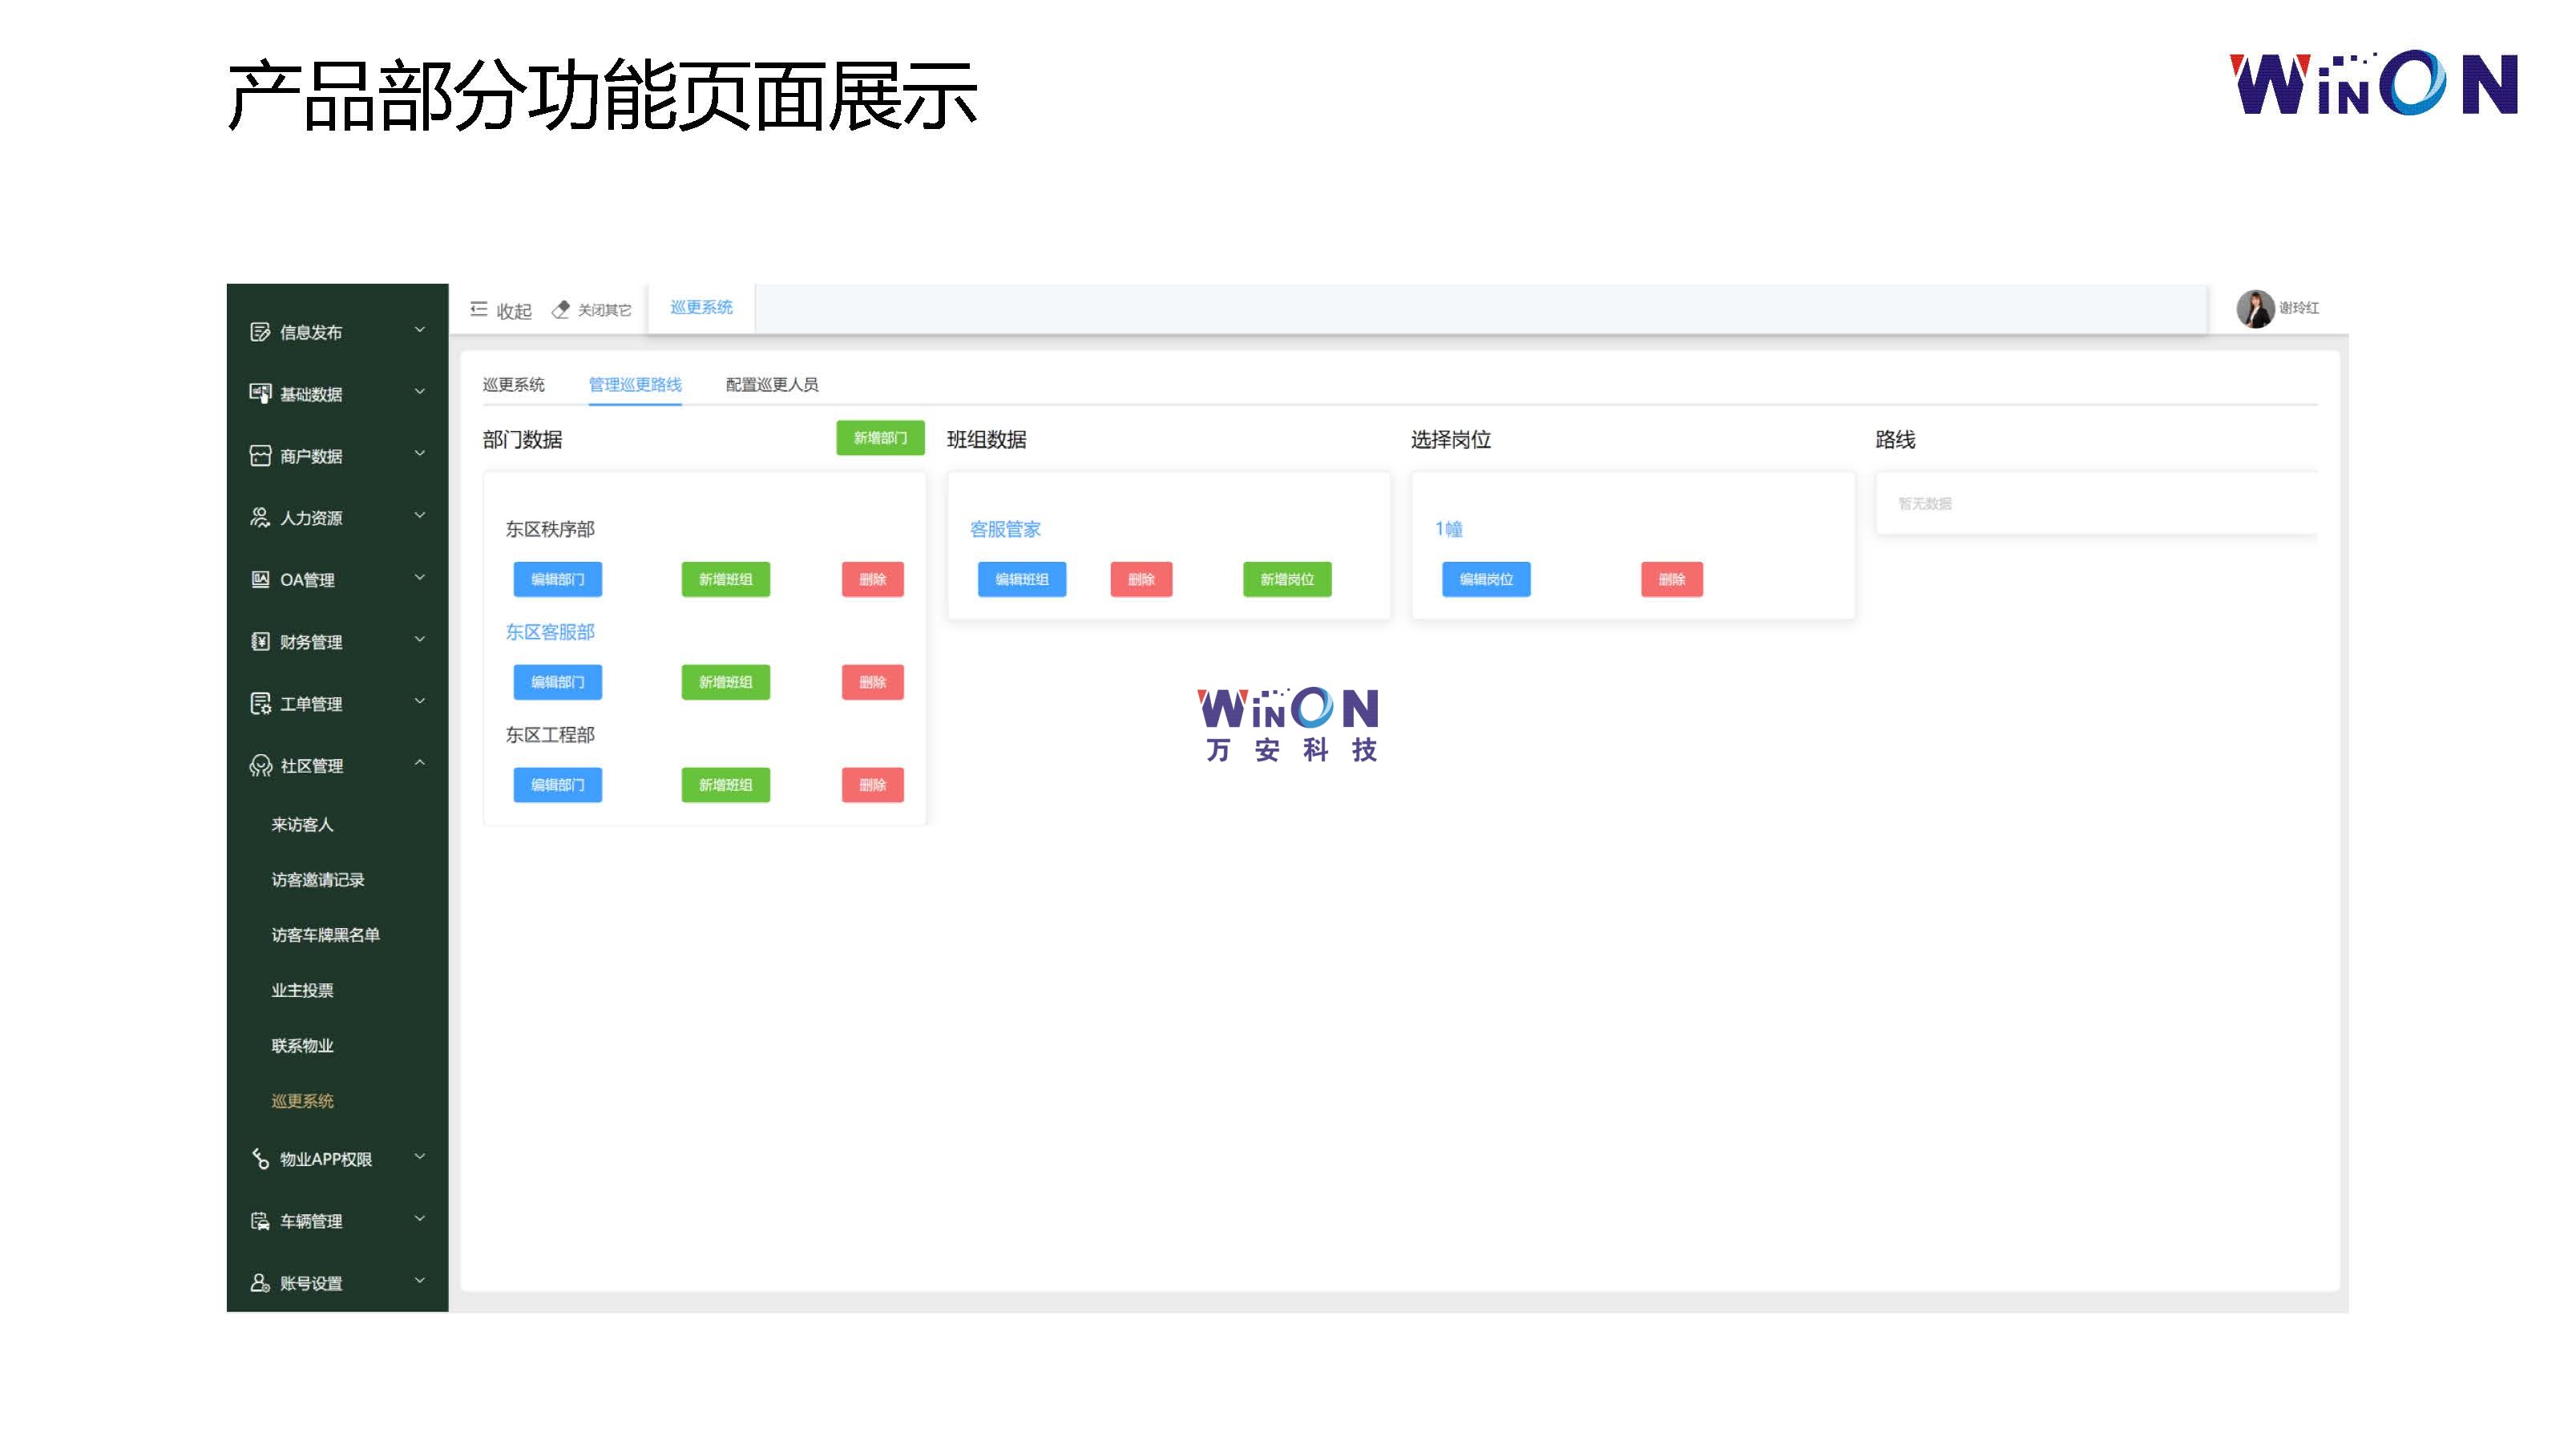
Task: Click the 基础数据 sidebar icon
Action: tap(260, 394)
